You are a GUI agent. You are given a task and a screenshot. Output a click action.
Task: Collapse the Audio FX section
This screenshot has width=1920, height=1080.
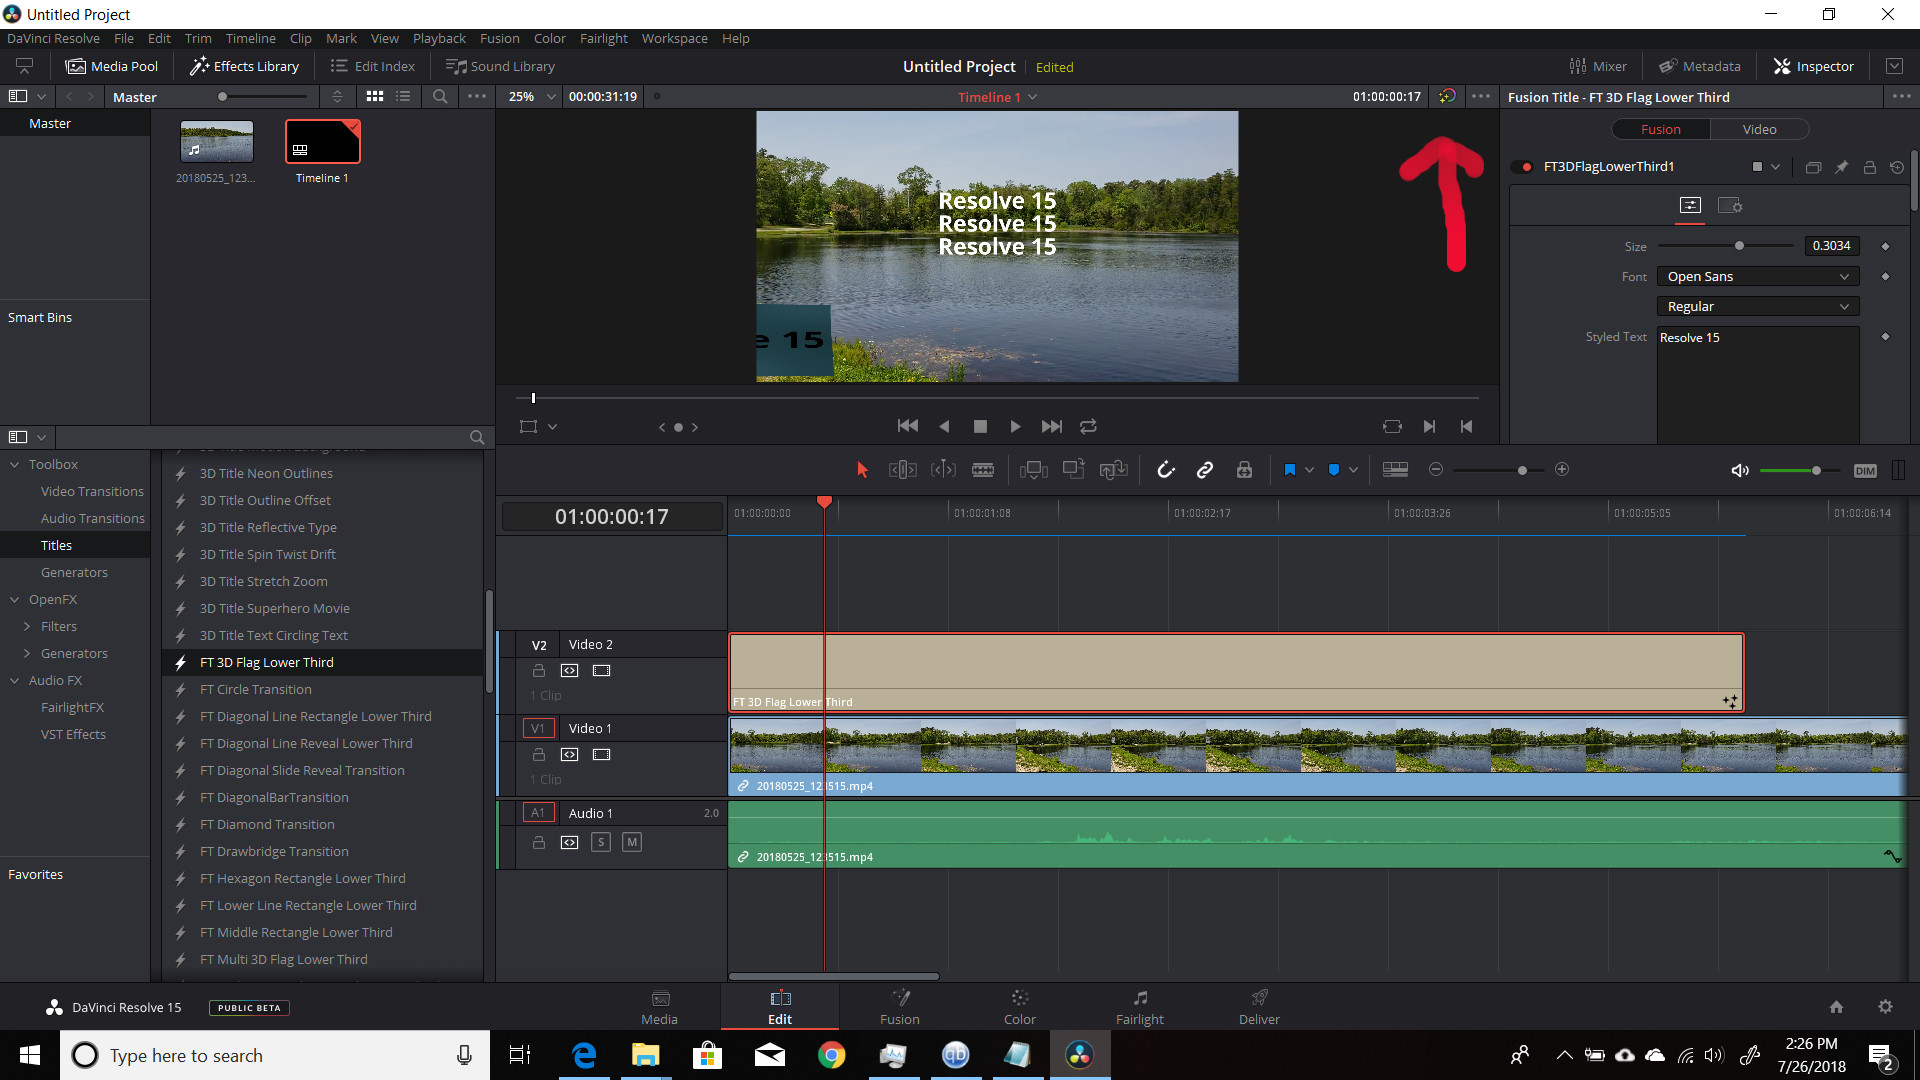[15, 680]
